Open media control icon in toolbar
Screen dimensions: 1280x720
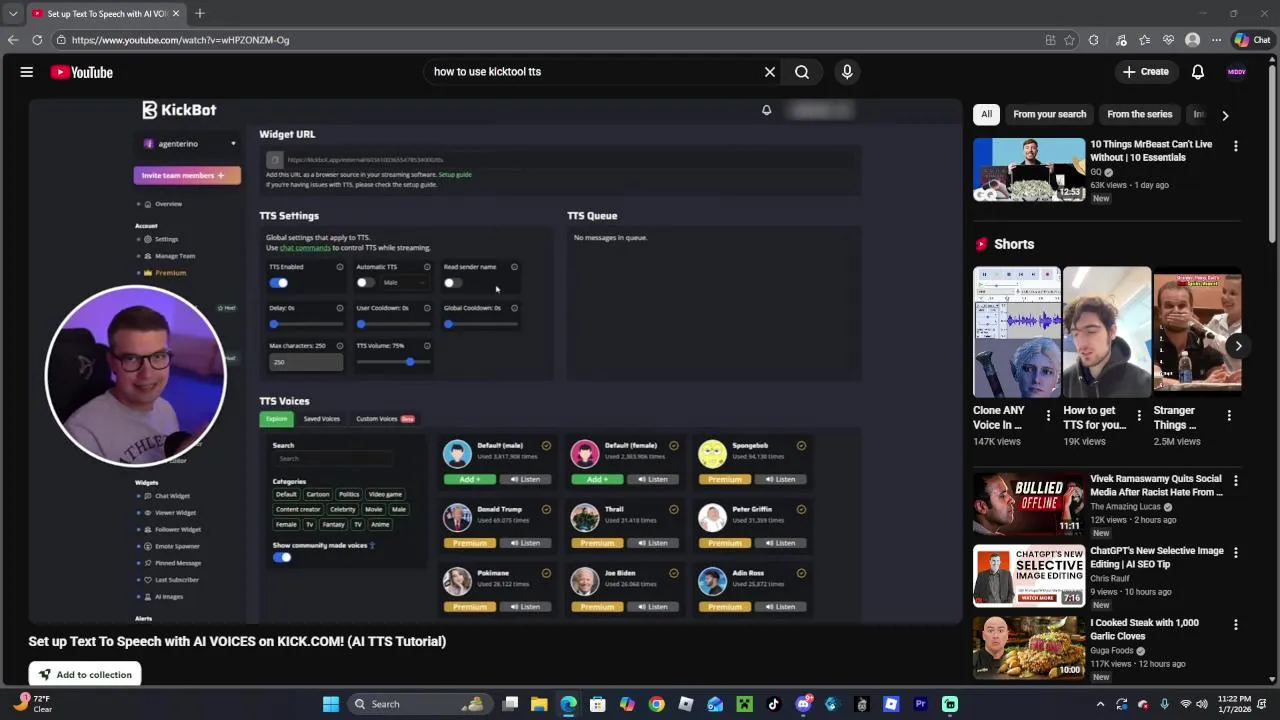point(1121,40)
